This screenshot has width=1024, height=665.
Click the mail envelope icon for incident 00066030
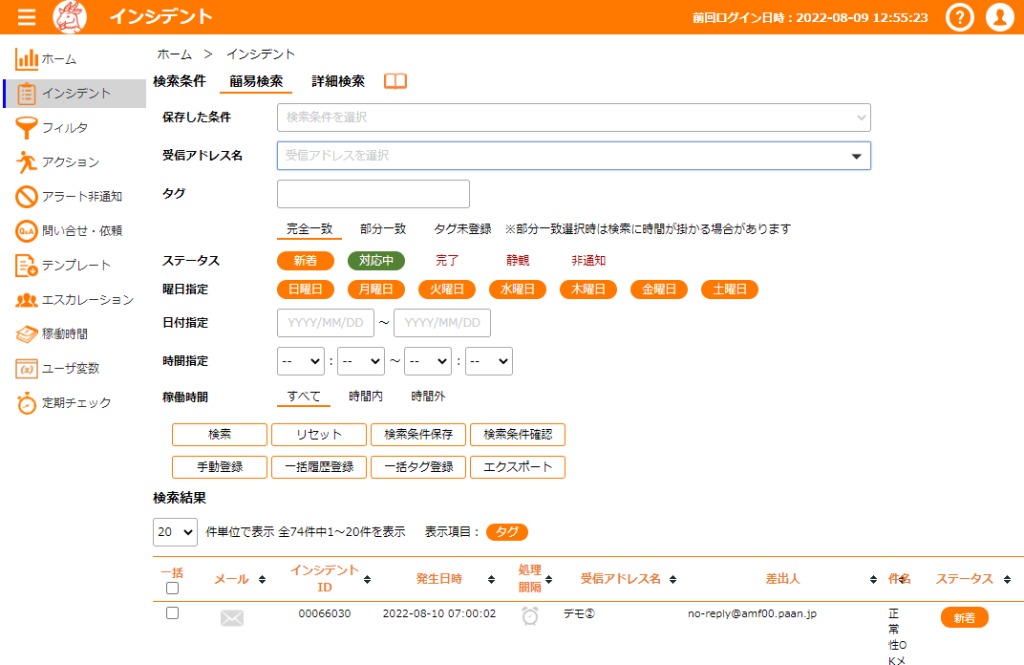[232, 618]
